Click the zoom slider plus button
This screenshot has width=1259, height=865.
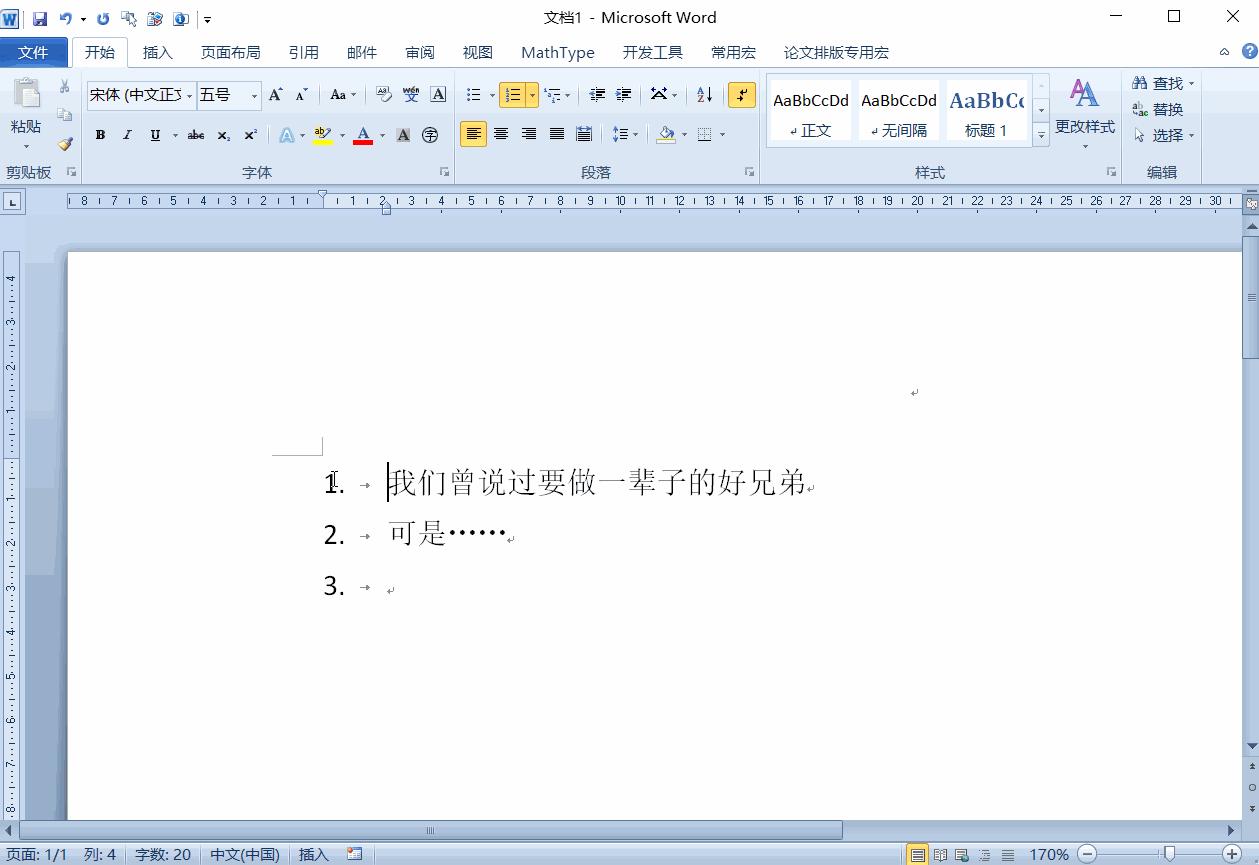coord(1232,855)
